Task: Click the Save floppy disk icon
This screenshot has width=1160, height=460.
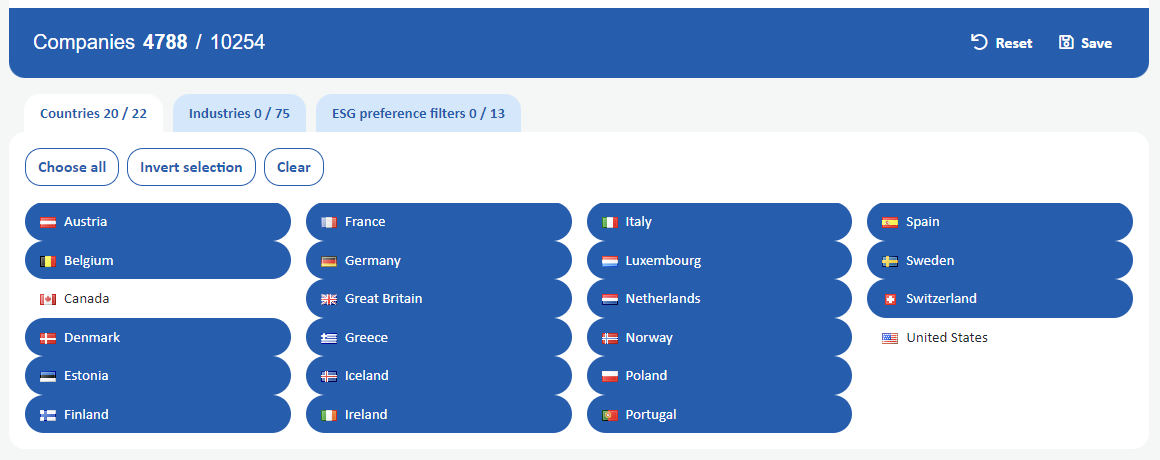Action: tap(1066, 43)
